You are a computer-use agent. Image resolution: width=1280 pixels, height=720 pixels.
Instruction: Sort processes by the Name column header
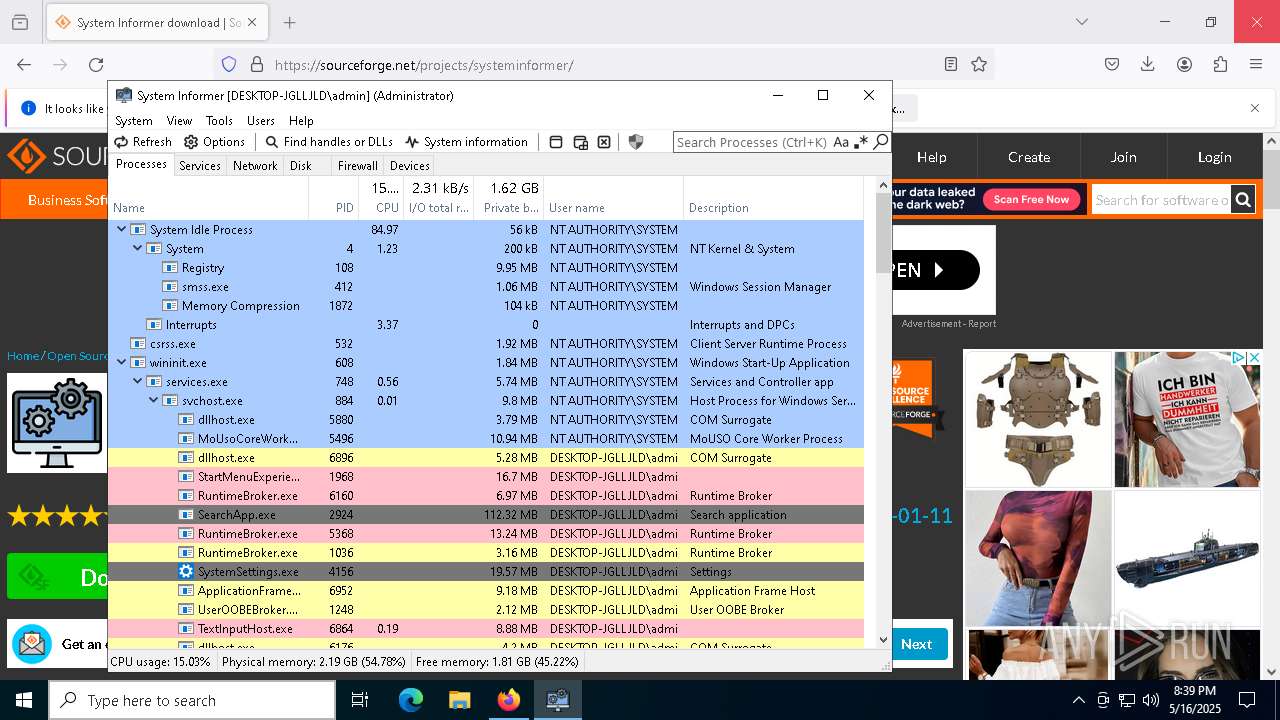pos(208,198)
